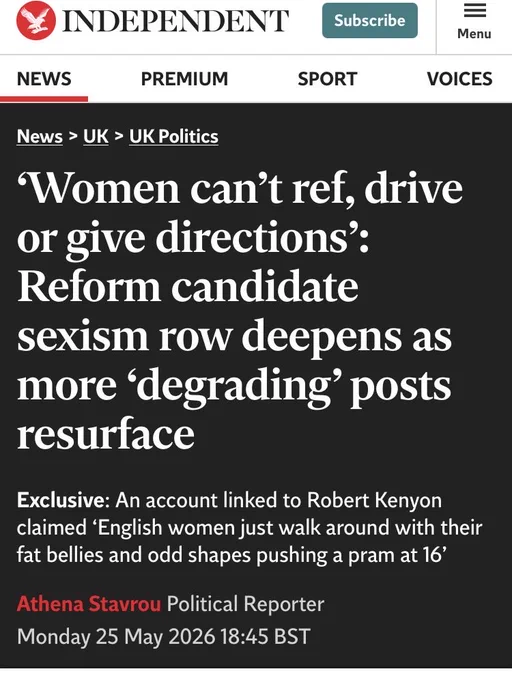Click the red active indicator under NEWS
512x680 pixels.
coord(44,99)
